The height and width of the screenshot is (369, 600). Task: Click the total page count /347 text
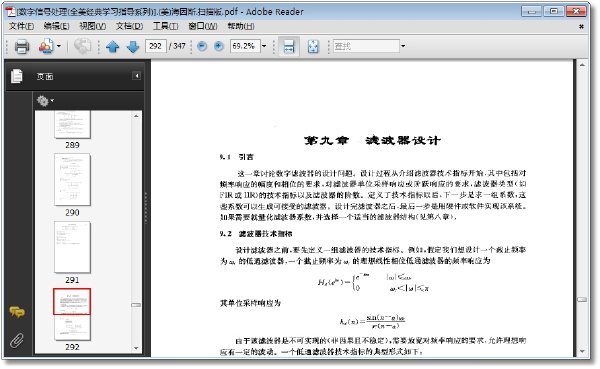coord(177,46)
